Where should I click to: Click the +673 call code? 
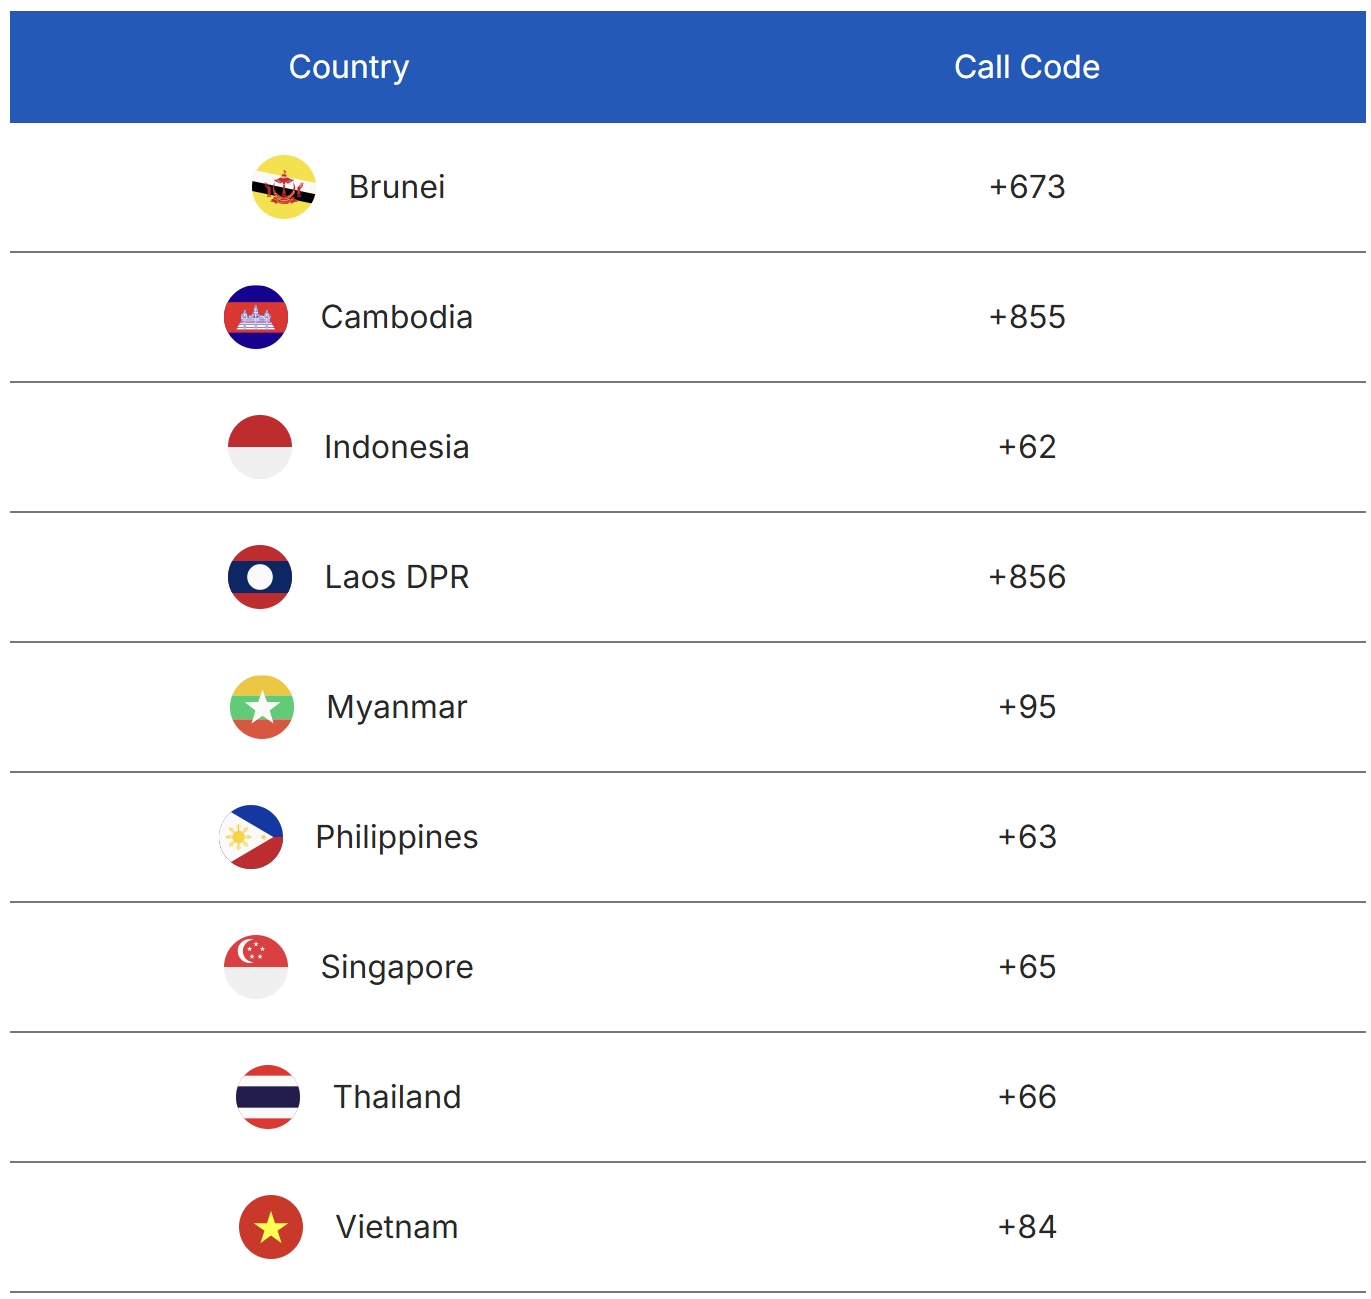1027,187
